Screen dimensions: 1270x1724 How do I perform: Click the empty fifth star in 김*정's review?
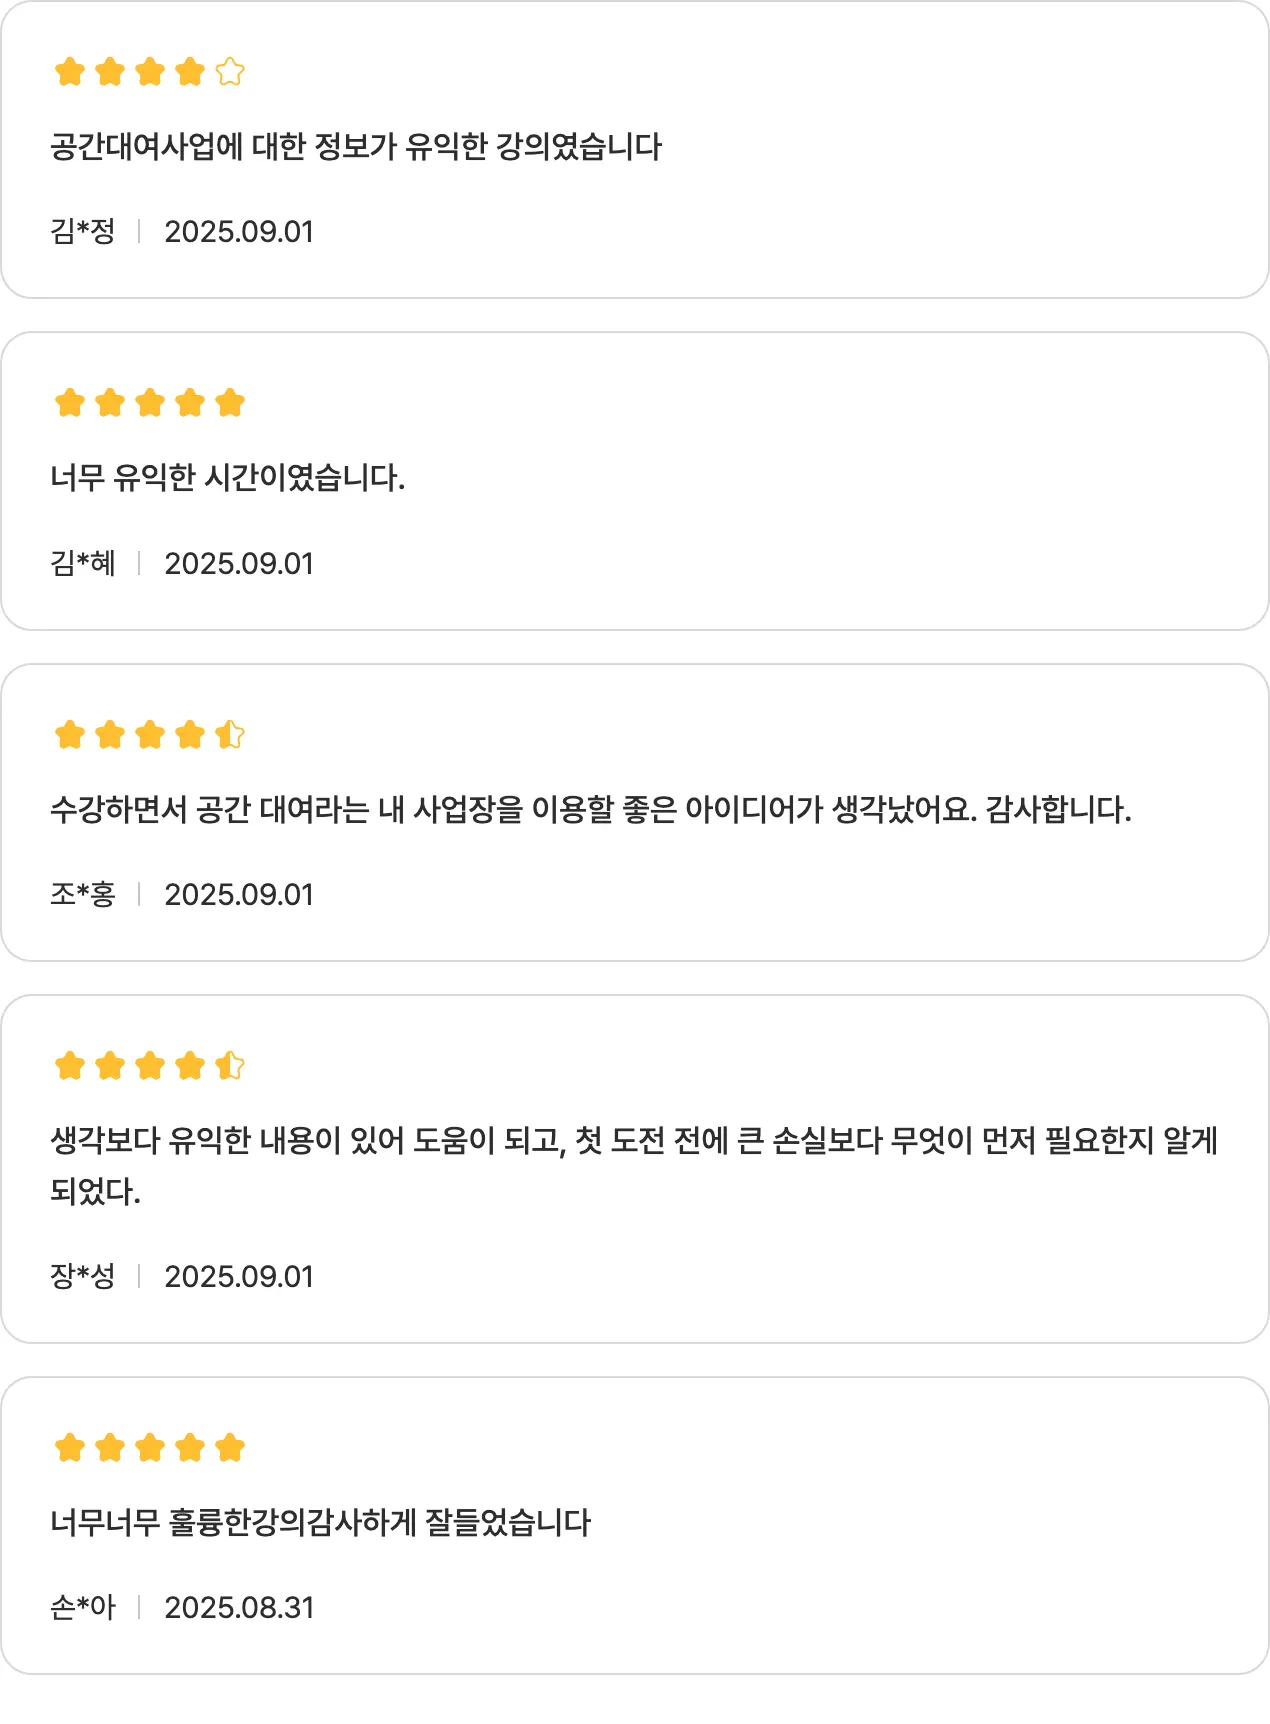point(230,72)
